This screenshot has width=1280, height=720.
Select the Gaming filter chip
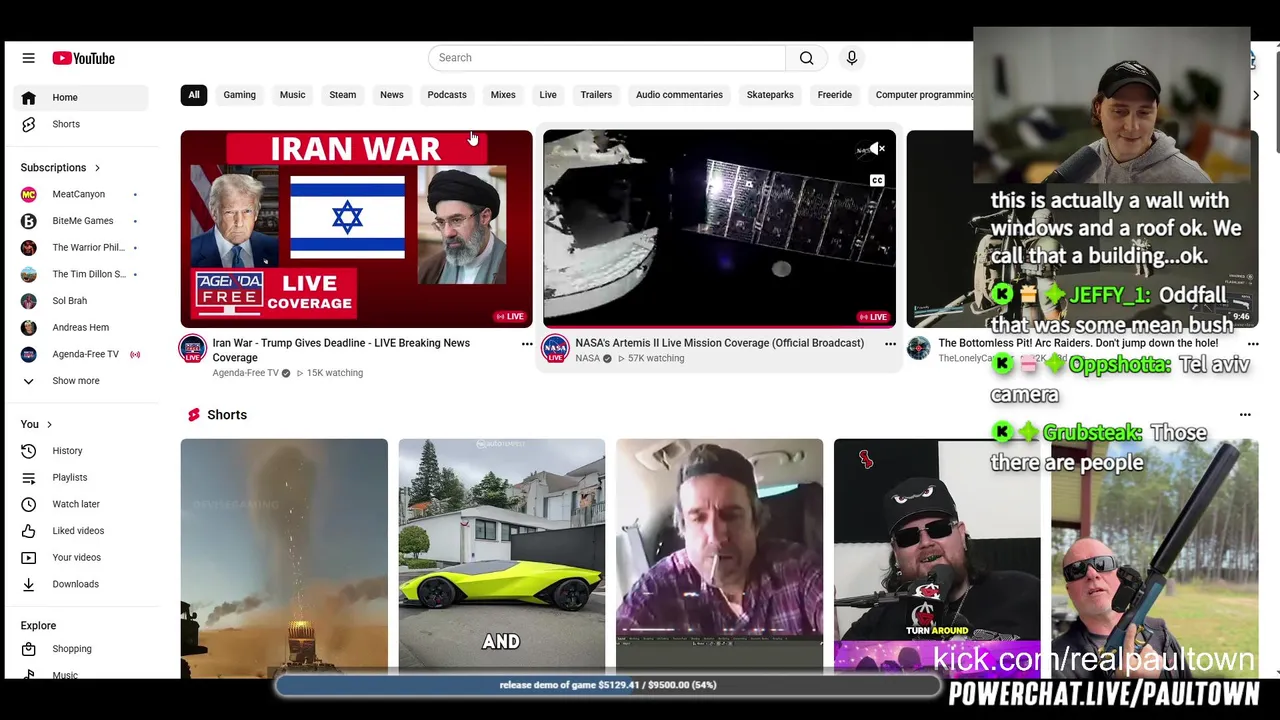point(240,95)
